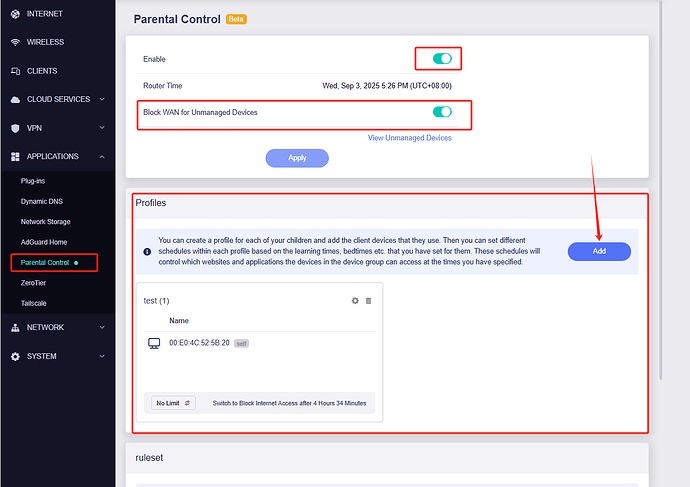Screen dimensions: 690x487
Task: Toggle Block WAN for Unmanaged Devices
Action: point(442,112)
